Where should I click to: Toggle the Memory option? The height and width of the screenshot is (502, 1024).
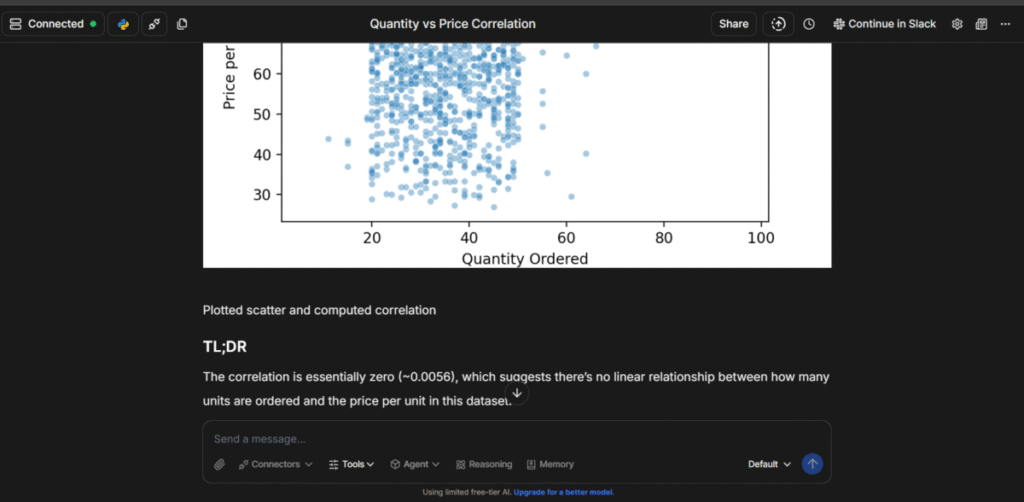click(x=550, y=464)
